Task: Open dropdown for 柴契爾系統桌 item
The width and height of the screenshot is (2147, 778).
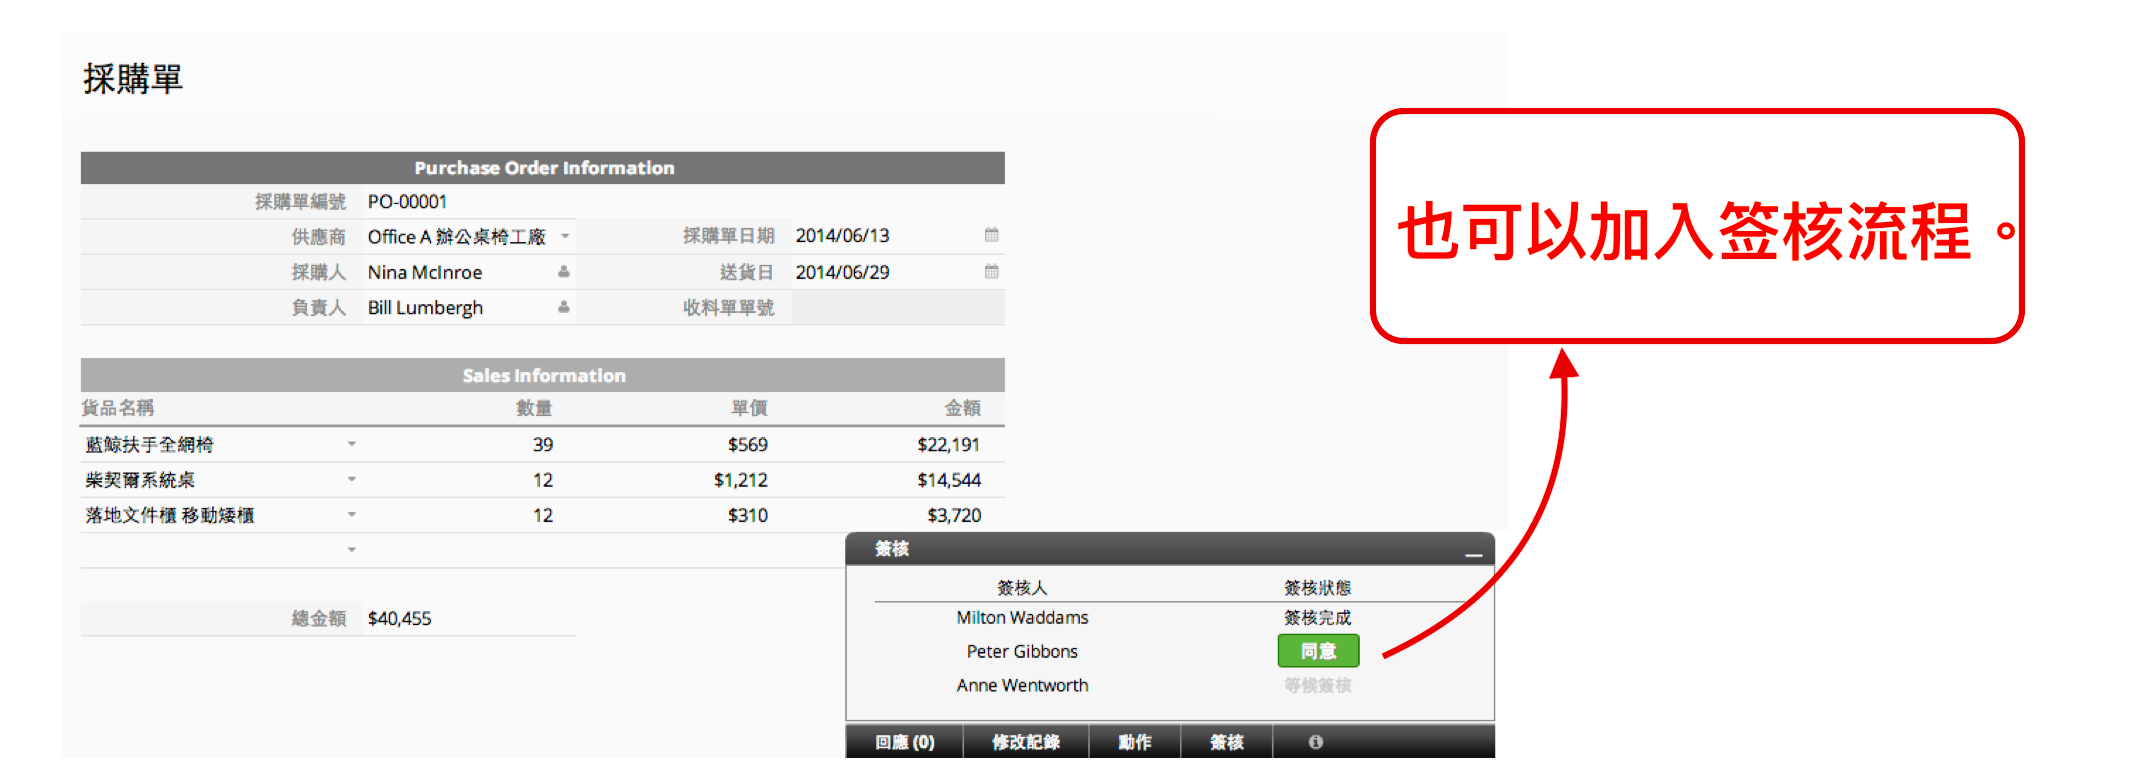Action: [352, 479]
